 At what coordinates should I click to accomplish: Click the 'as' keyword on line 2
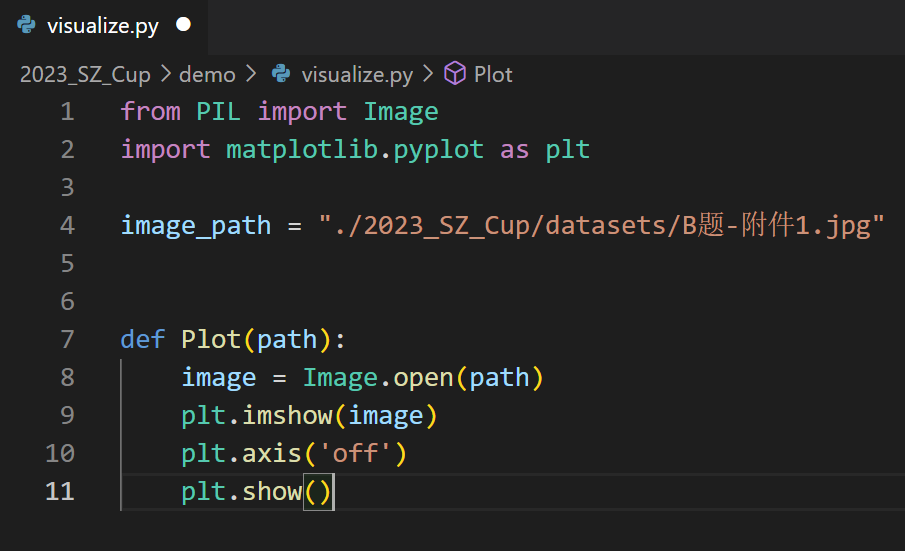tap(515, 149)
